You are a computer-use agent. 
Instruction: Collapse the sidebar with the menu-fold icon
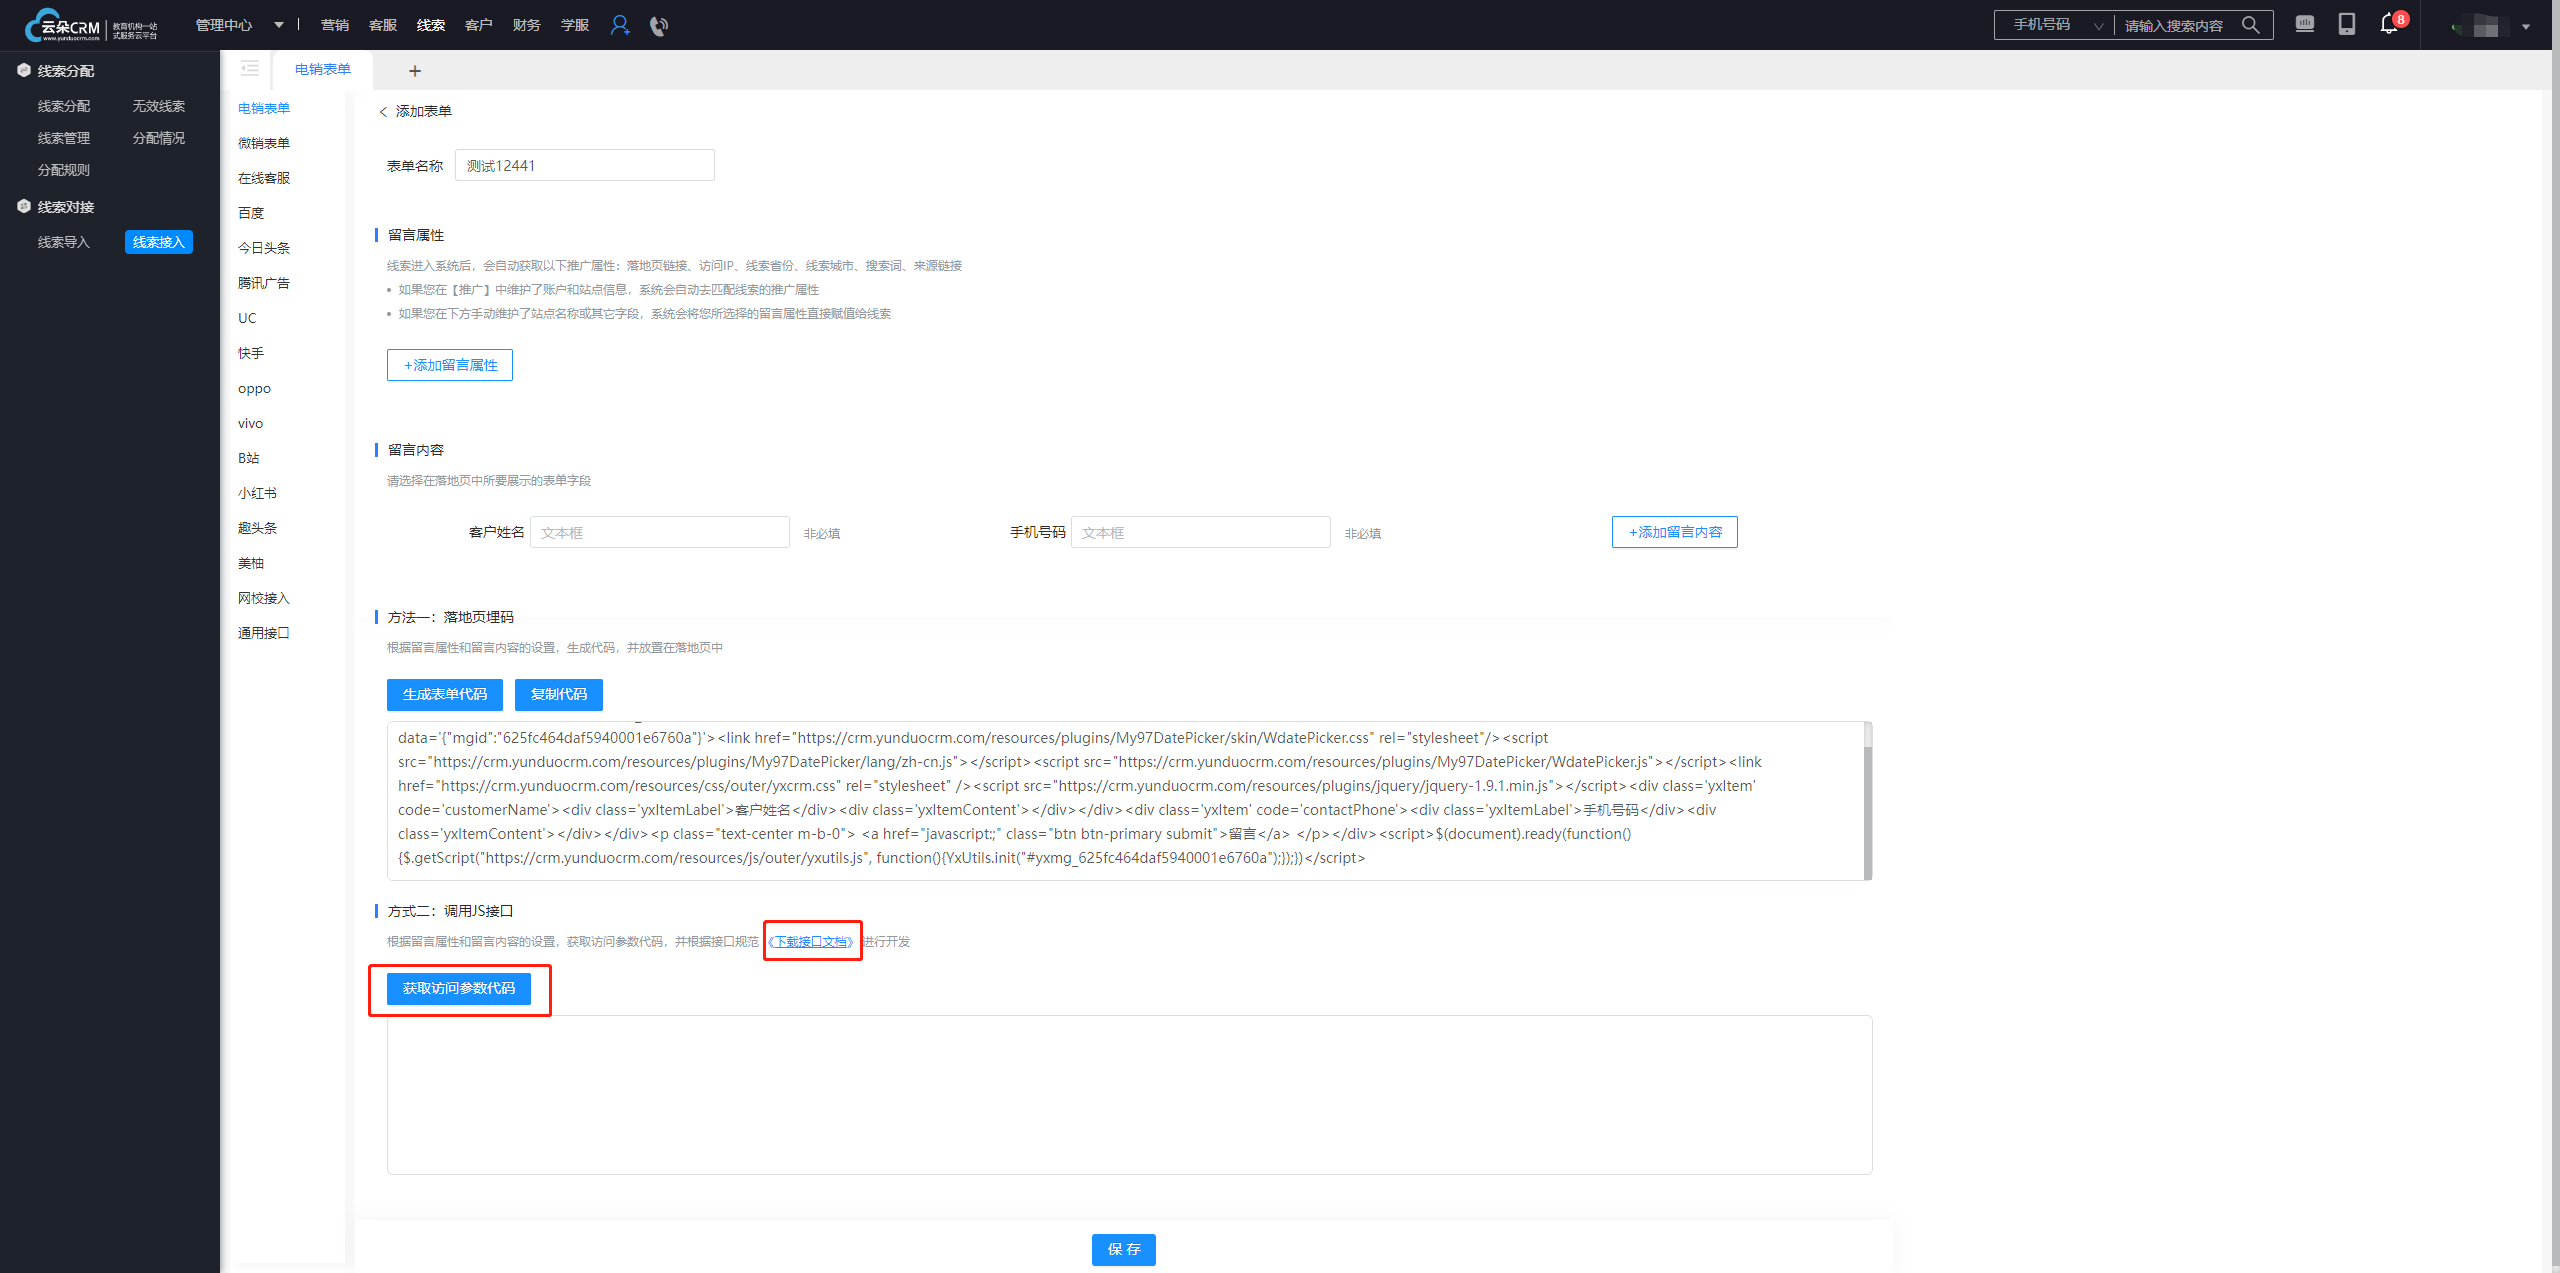(250, 69)
